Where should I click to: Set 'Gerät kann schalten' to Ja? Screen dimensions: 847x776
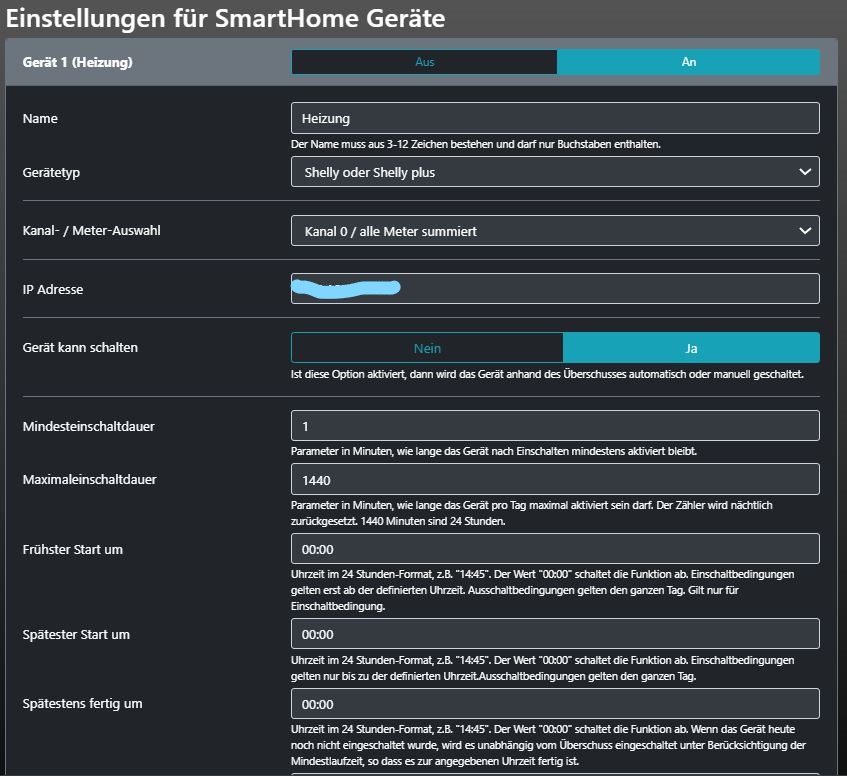tap(691, 348)
